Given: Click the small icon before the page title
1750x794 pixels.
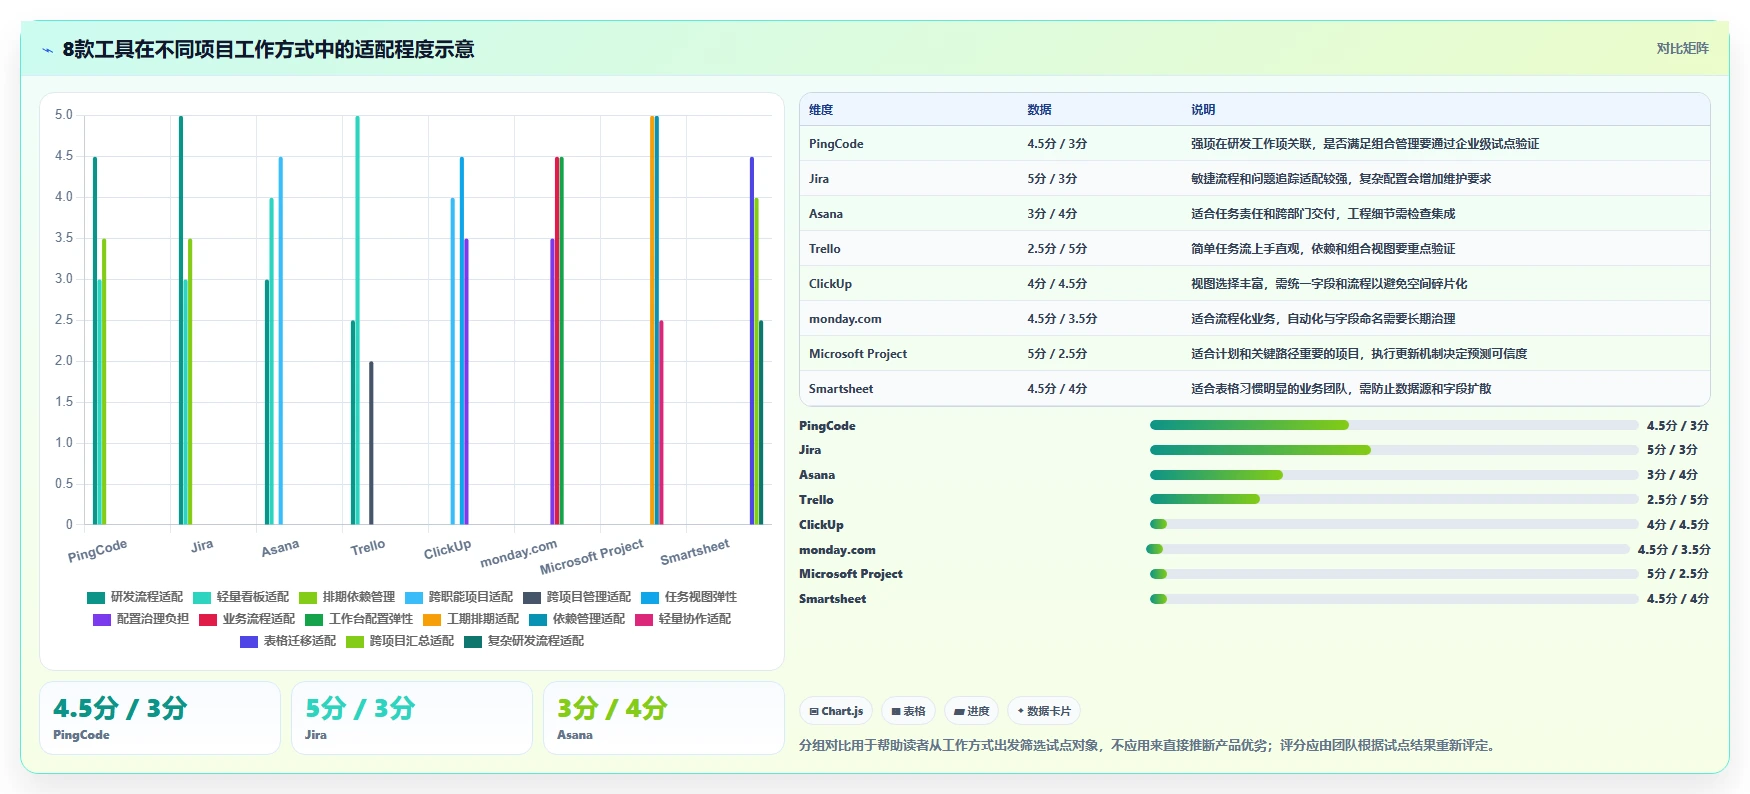Looking at the screenshot, I should (x=48, y=50).
